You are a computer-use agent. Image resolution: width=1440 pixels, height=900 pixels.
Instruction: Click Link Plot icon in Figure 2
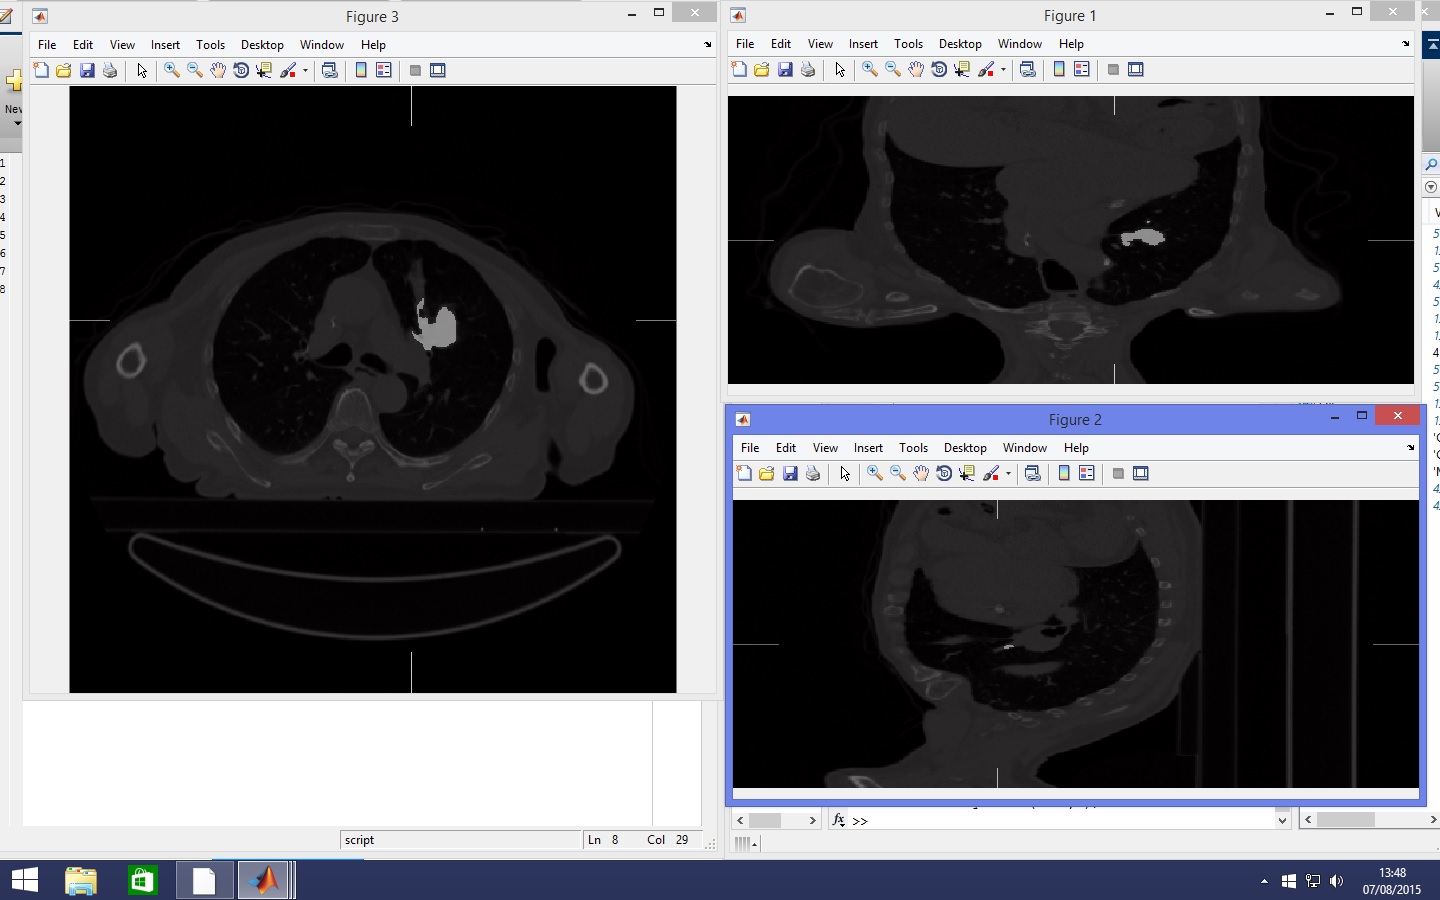click(x=1032, y=473)
